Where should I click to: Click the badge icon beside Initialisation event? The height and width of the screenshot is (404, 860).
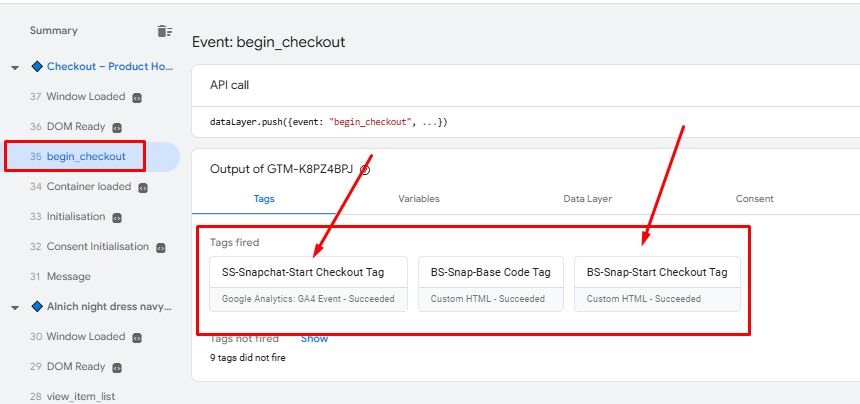pos(117,217)
